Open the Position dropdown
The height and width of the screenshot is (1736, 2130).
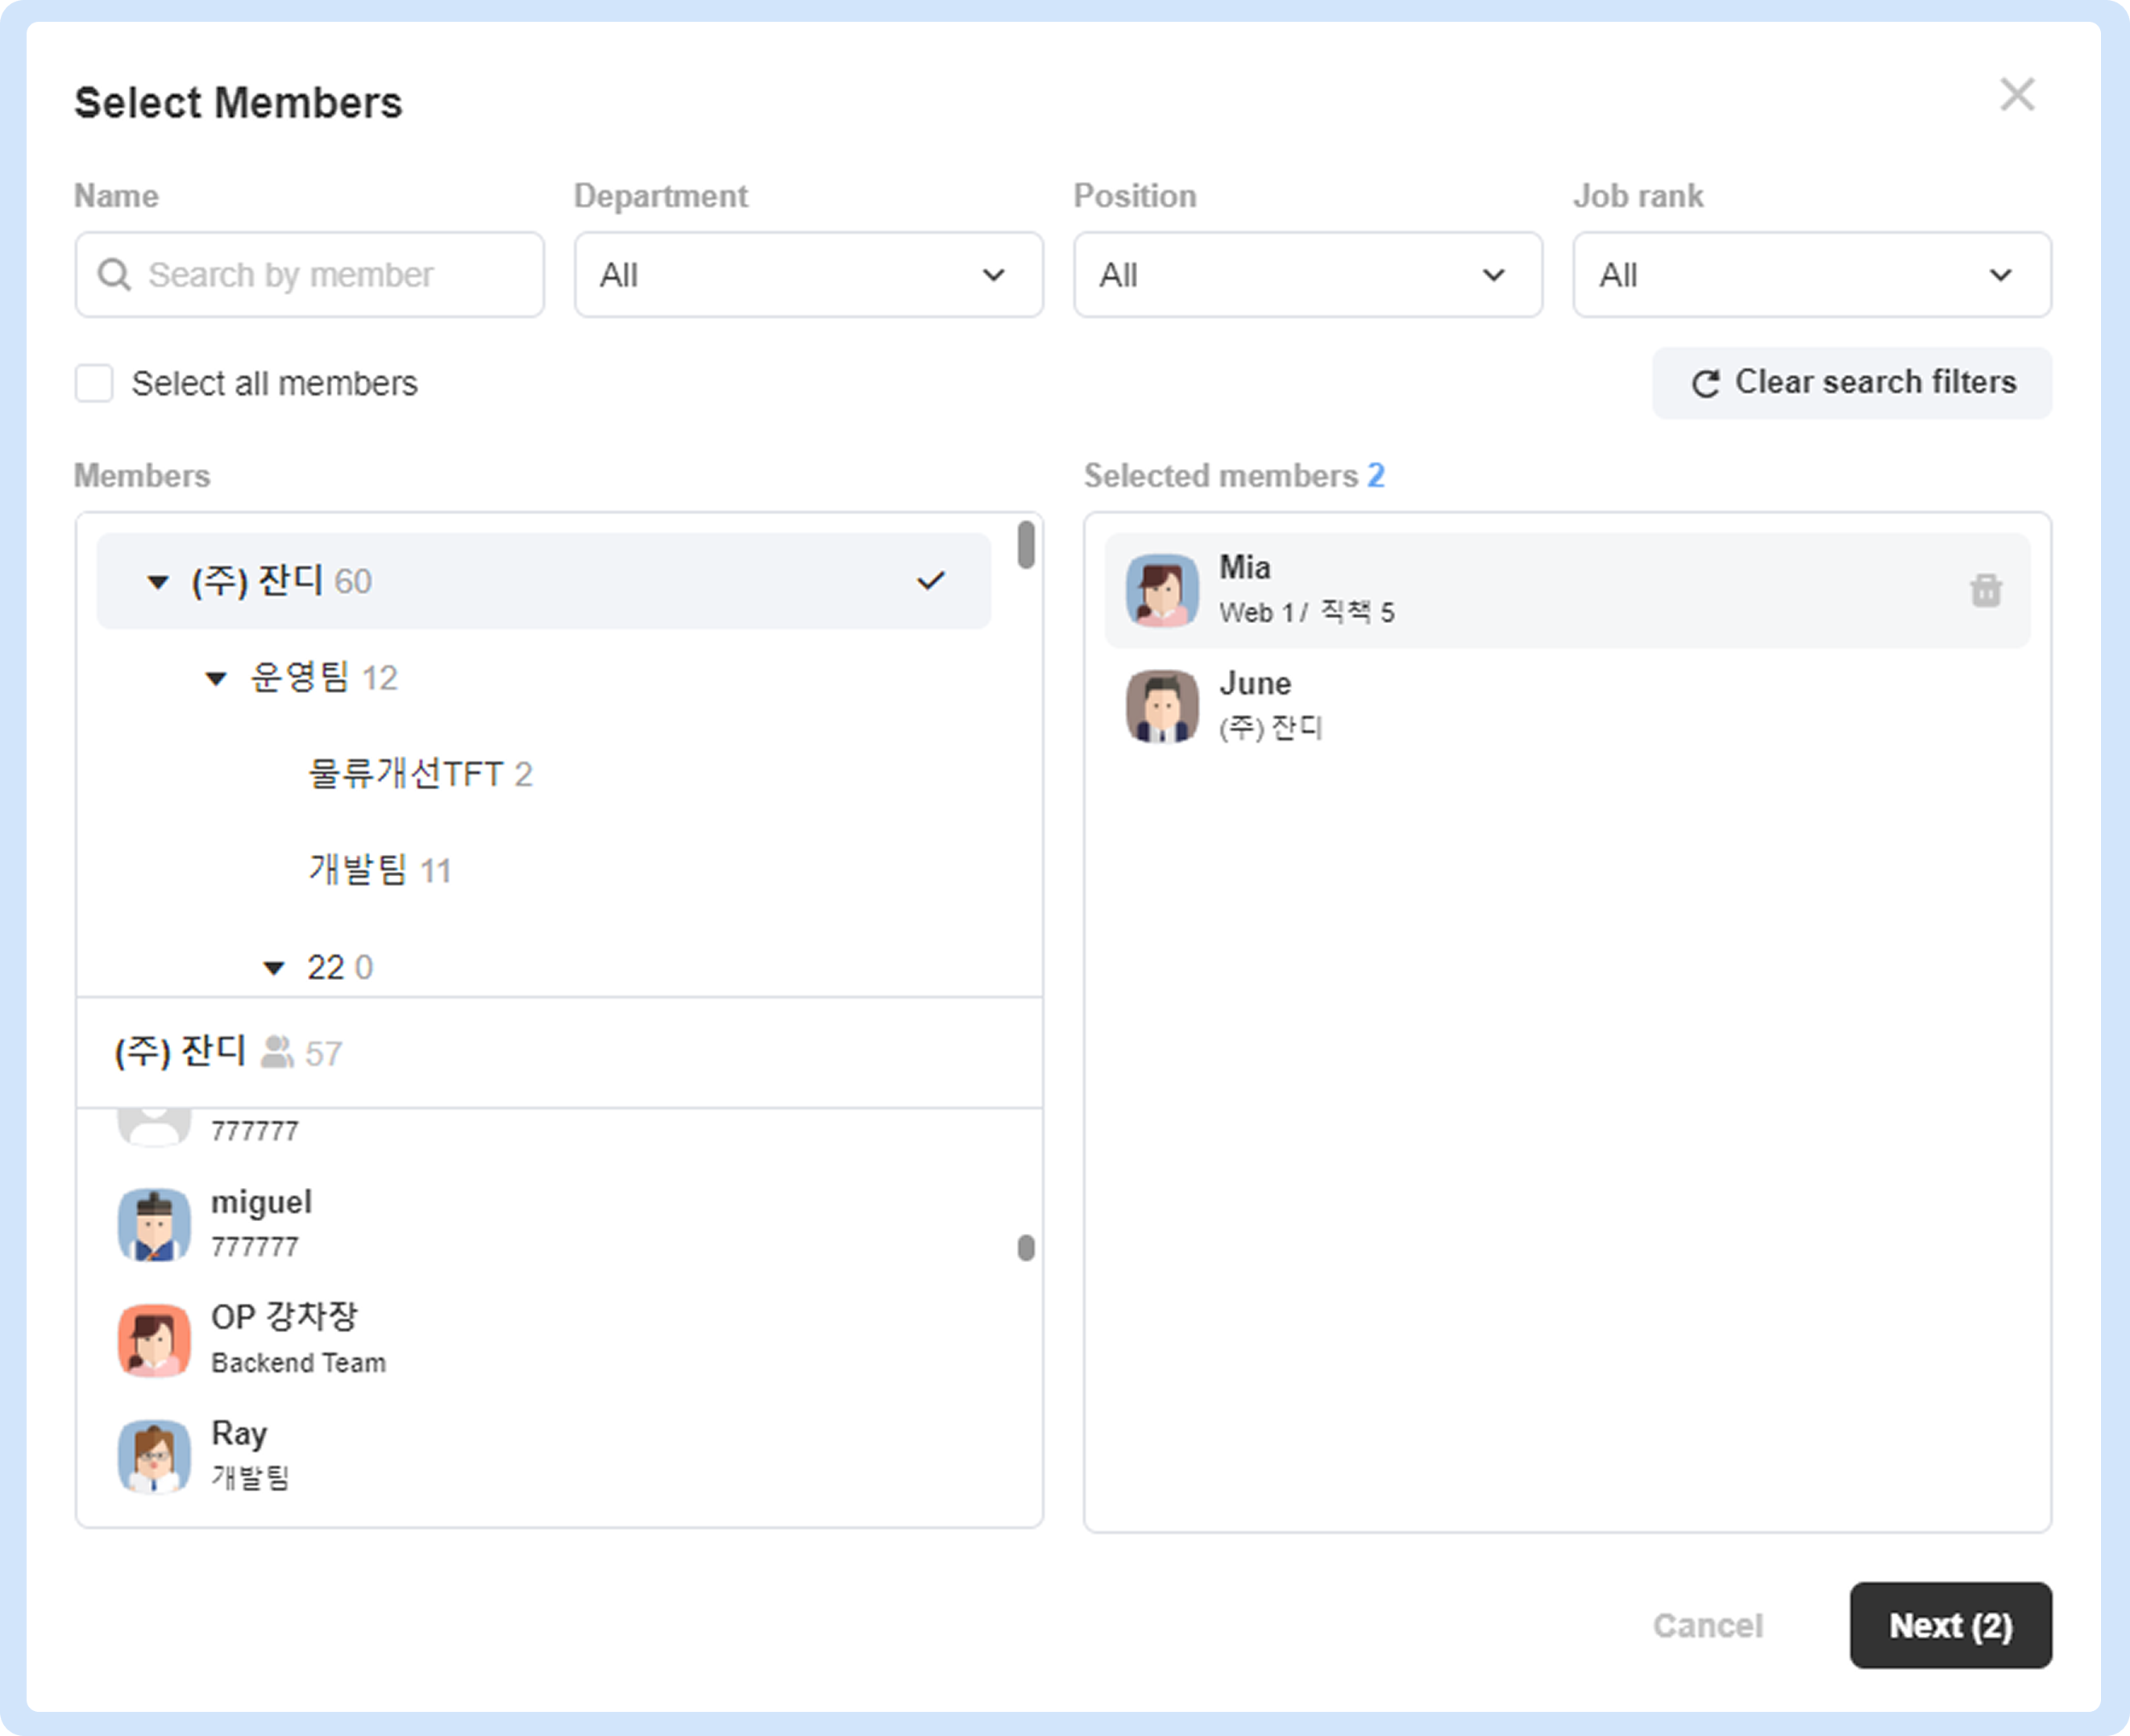(x=1307, y=275)
